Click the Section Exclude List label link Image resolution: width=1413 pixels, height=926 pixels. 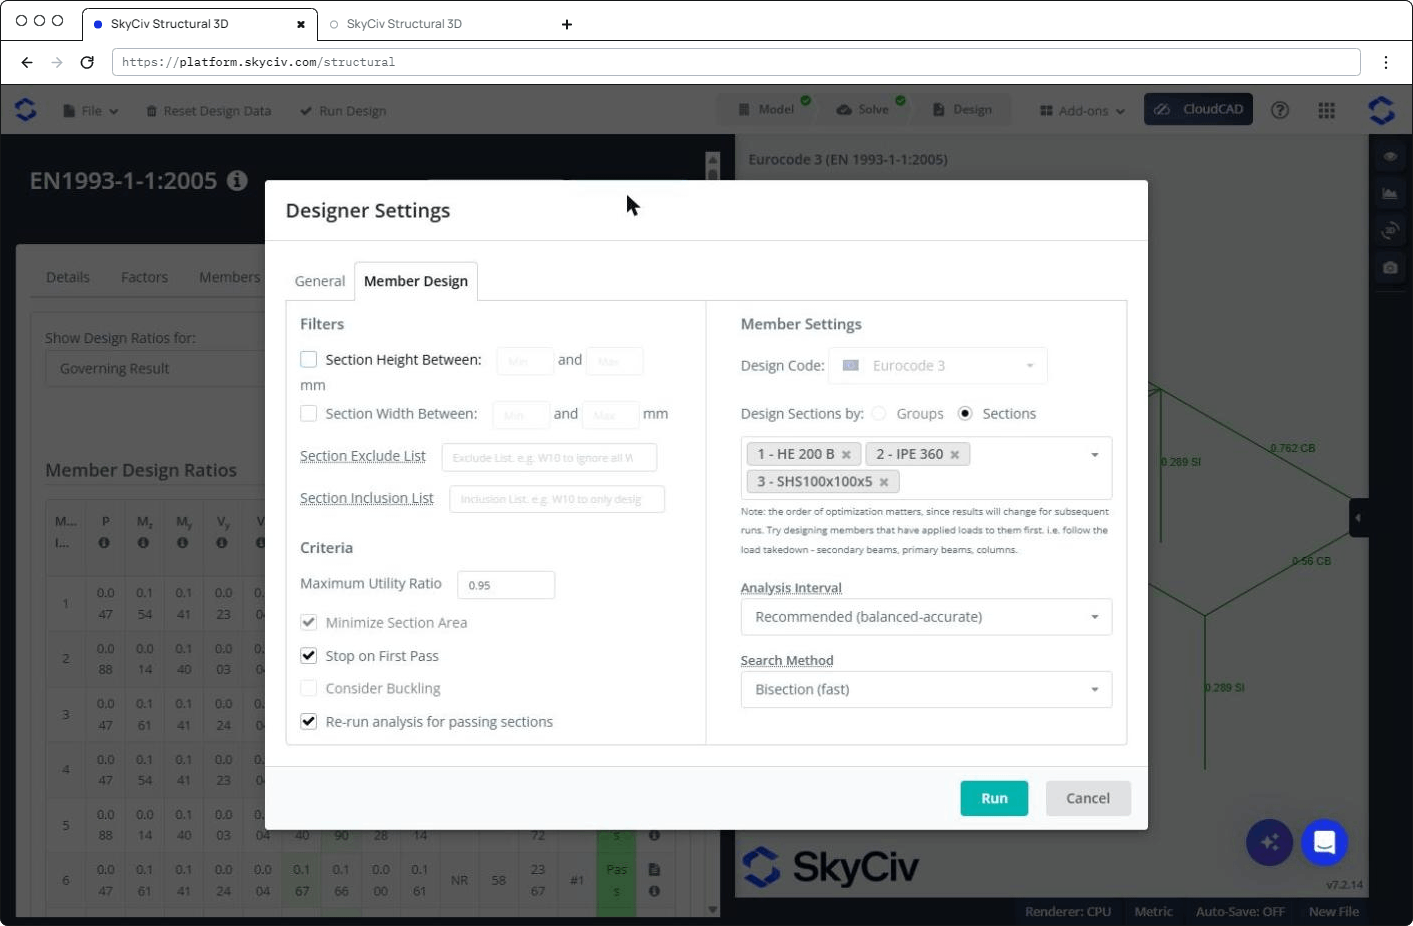[363, 456]
